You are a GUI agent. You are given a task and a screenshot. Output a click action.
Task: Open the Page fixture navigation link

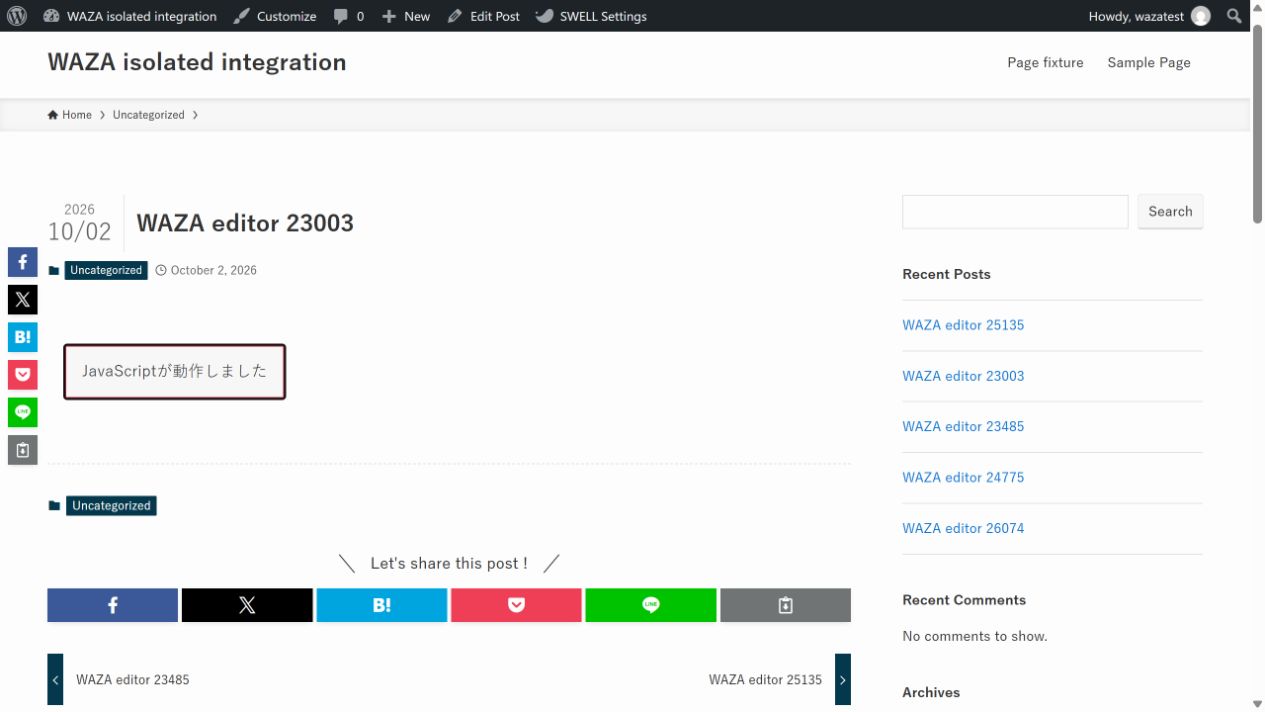(x=1045, y=62)
